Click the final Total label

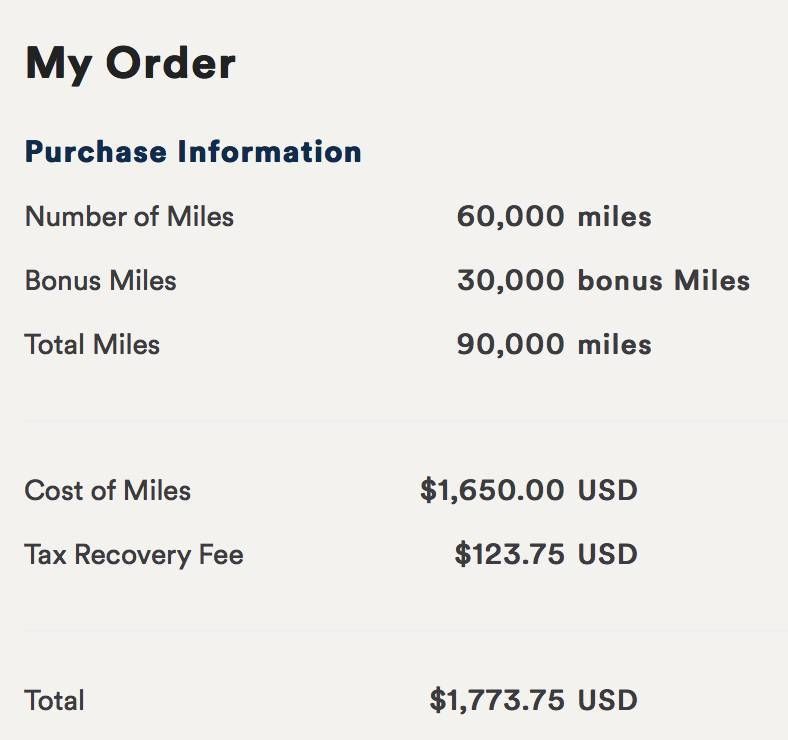[x=54, y=700]
